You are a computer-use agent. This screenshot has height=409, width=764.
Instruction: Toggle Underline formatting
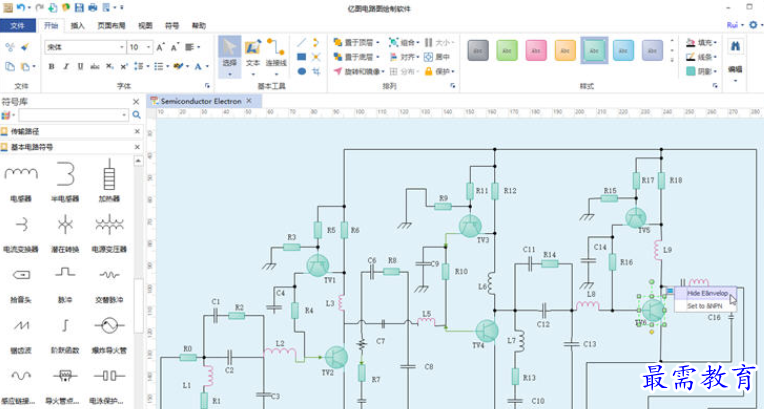(x=80, y=67)
